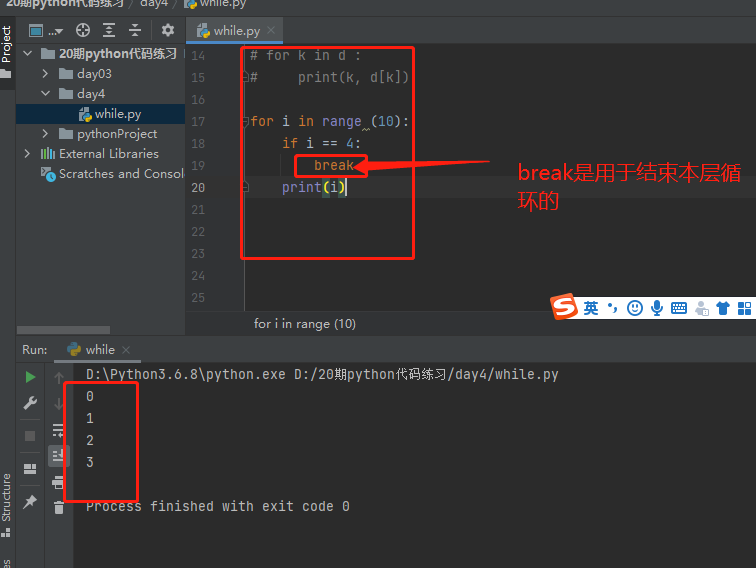Select the day03 folder label
The height and width of the screenshot is (568, 756).
[94, 74]
